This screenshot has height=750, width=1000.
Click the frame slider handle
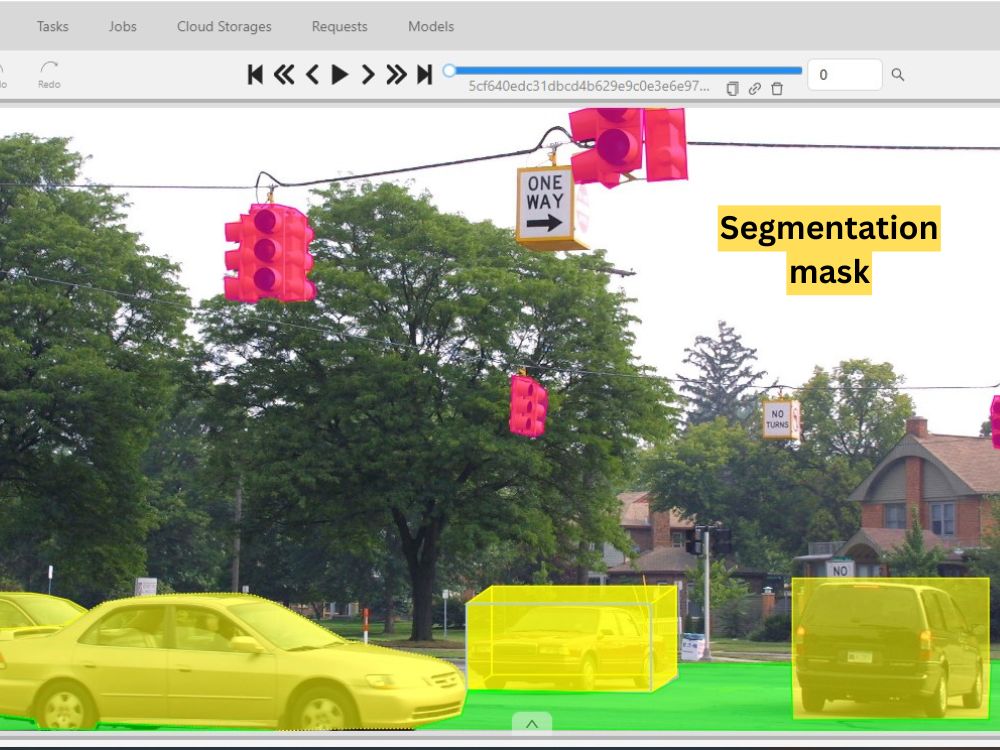click(x=449, y=70)
